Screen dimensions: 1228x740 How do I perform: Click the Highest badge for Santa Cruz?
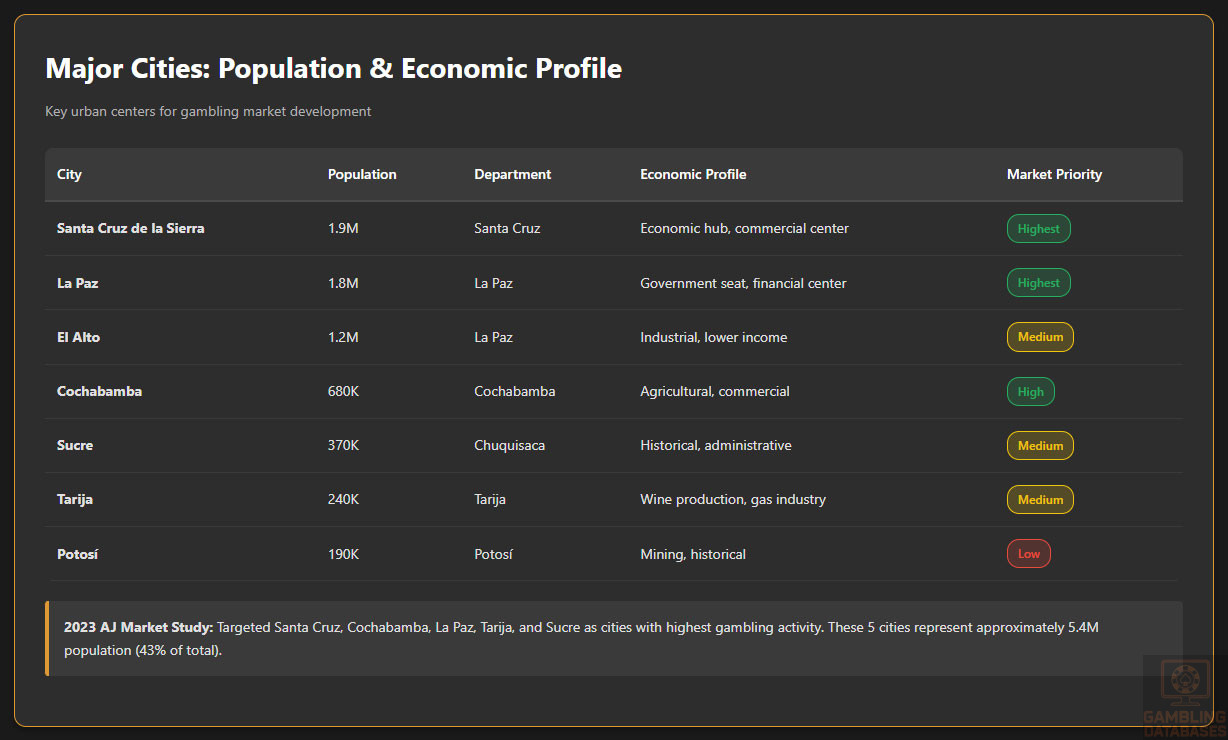(x=1038, y=229)
